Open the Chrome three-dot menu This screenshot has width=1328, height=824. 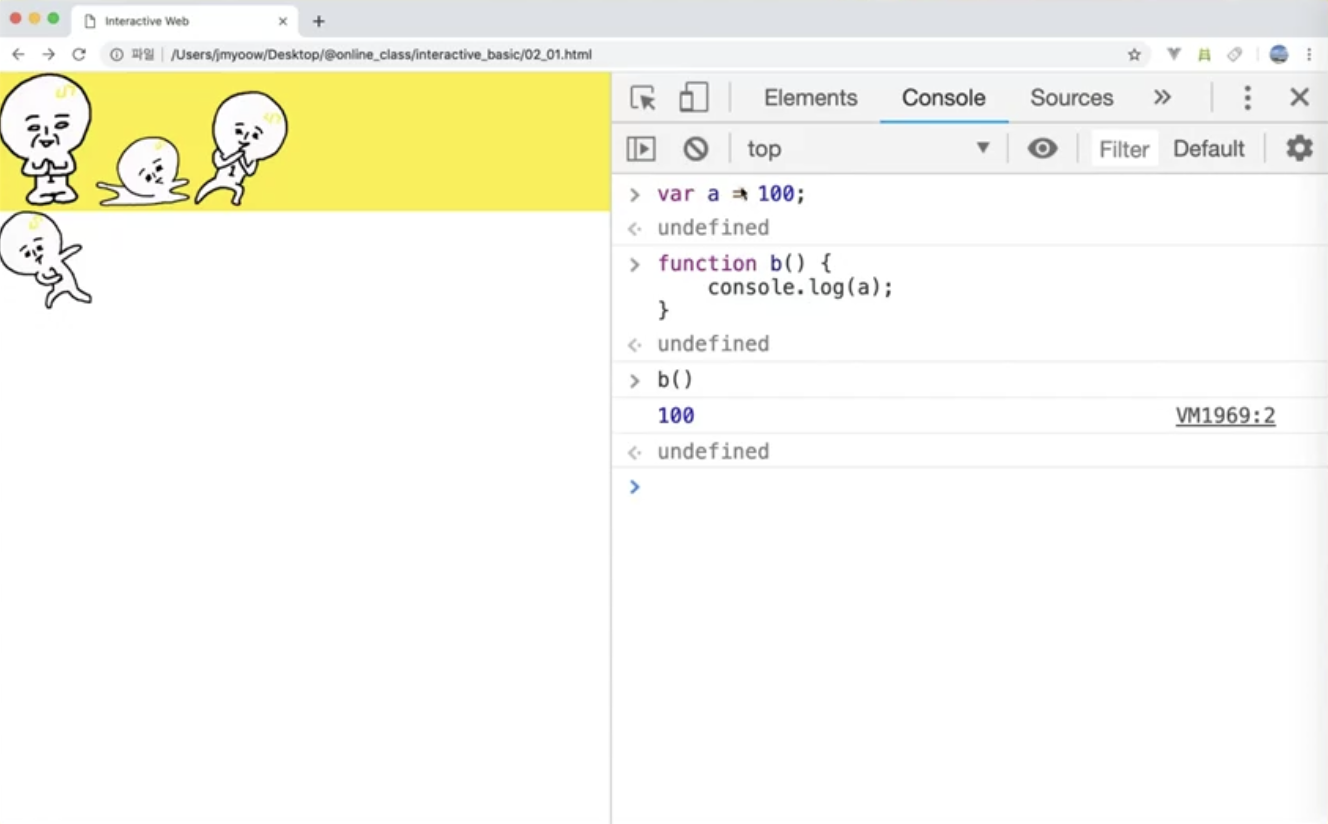coord(1309,54)
